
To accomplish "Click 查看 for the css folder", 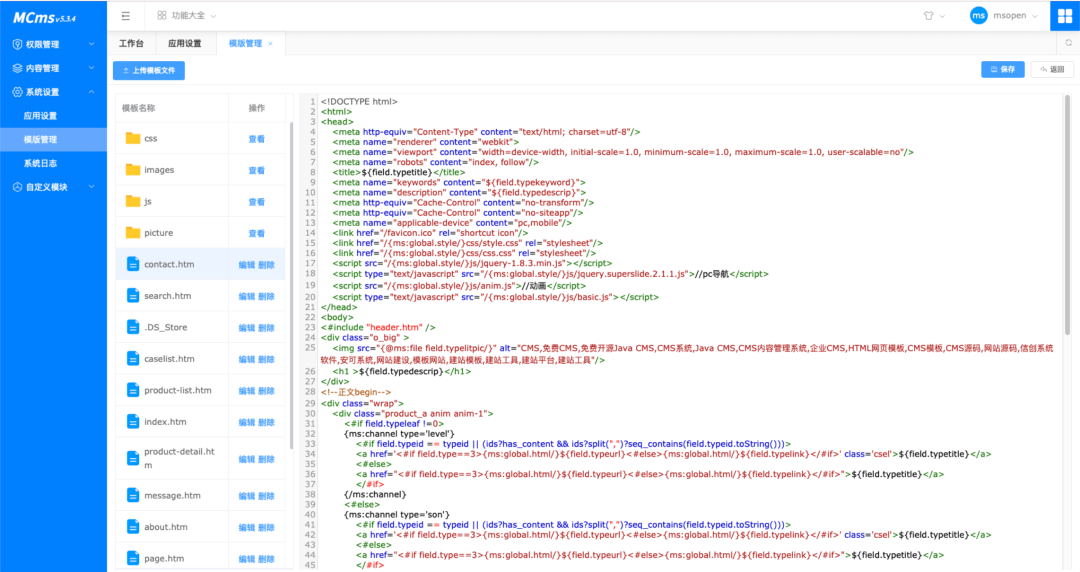I will click(256, 139).
